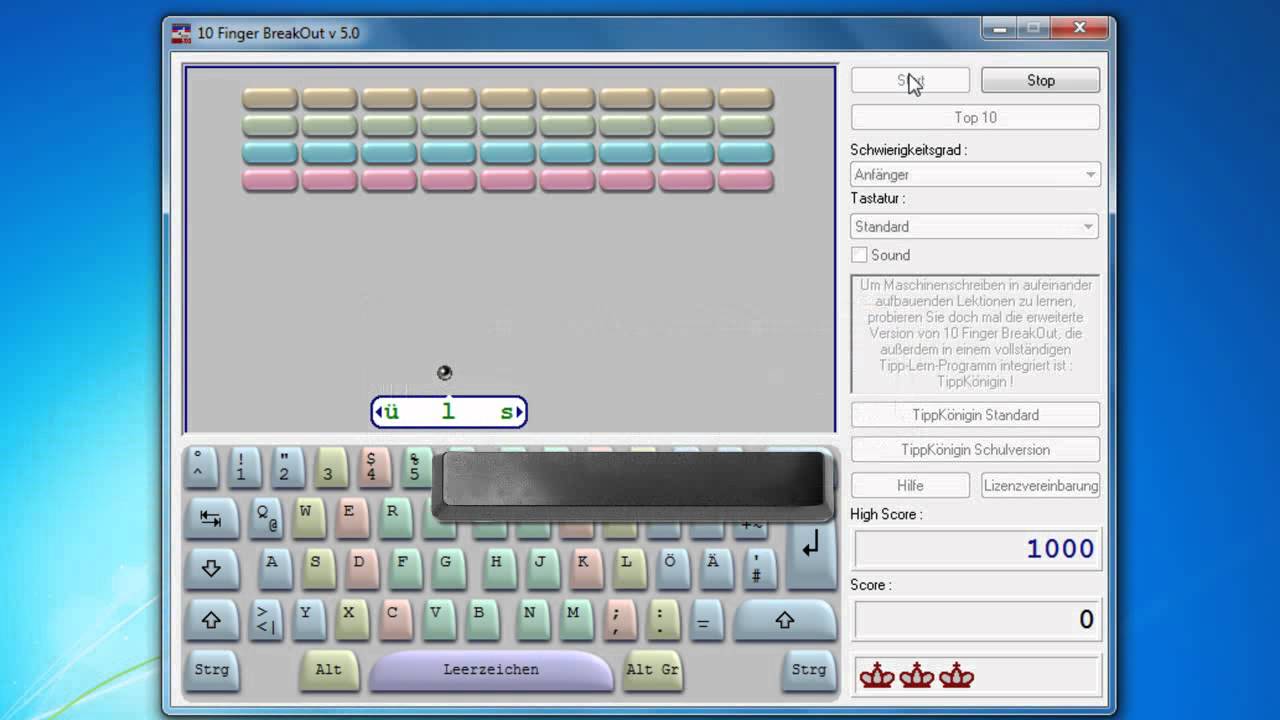1280x720 pixels.
Task: Click the L key on the keyboard
Action: pos(629,568)
